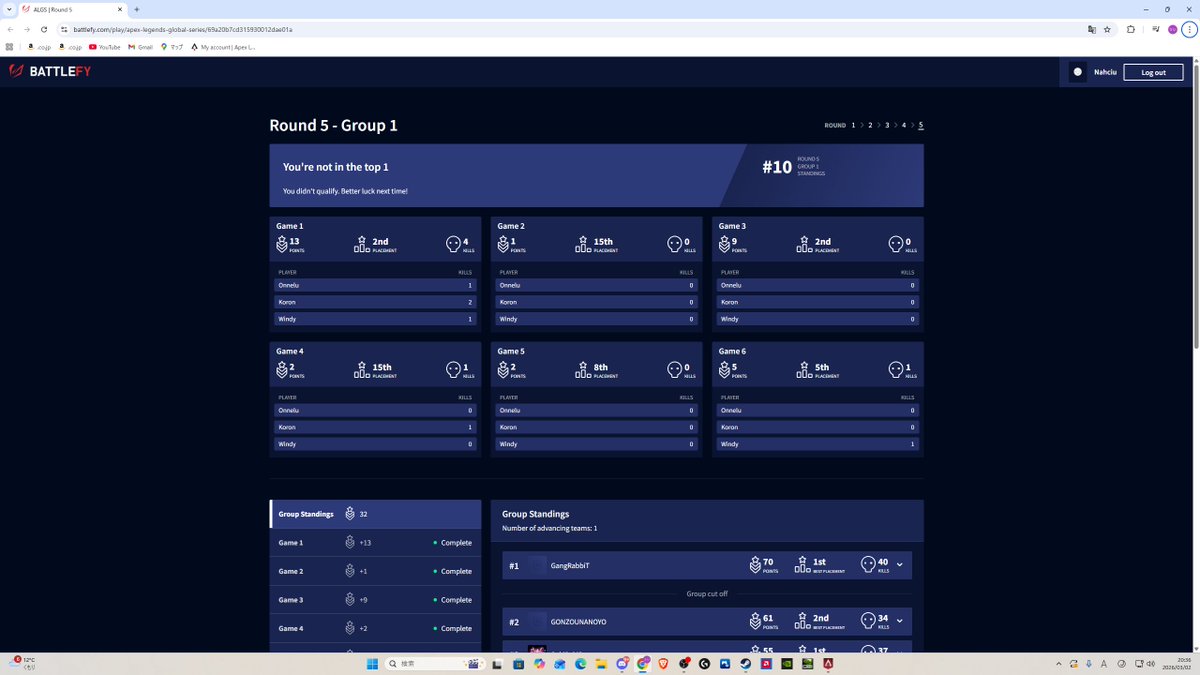Screen dimensions: 1200x675
Task: Open My account Apex bookmark
Action: [x=223, y=46]
